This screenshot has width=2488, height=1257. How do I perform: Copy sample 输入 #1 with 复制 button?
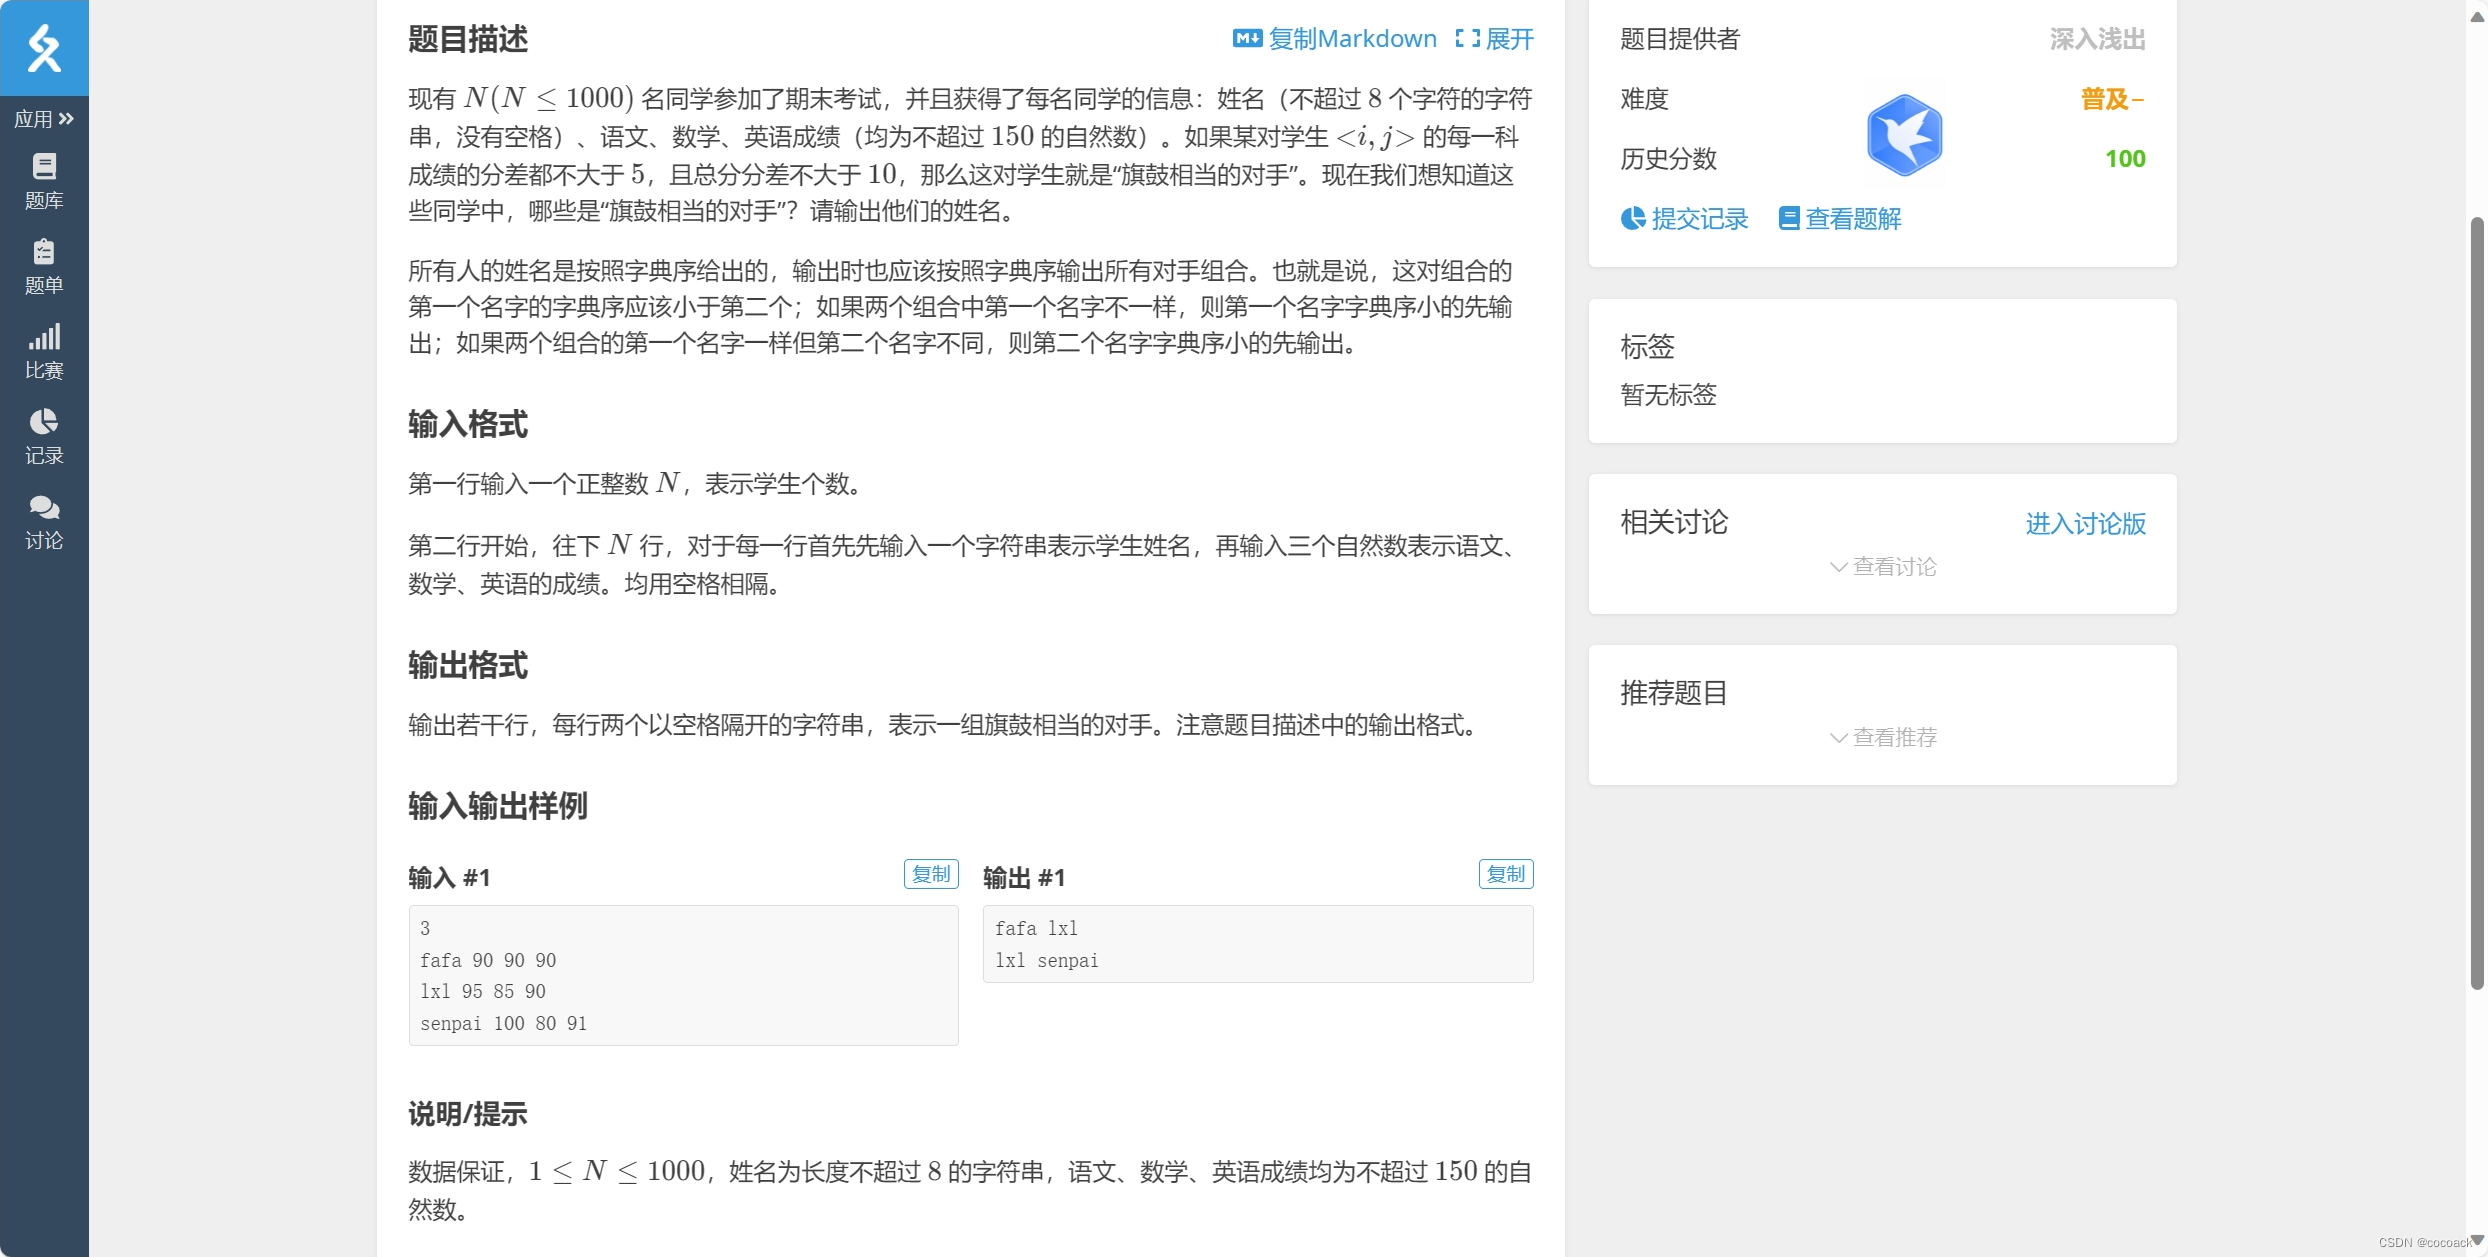click(x=930, y=874)
